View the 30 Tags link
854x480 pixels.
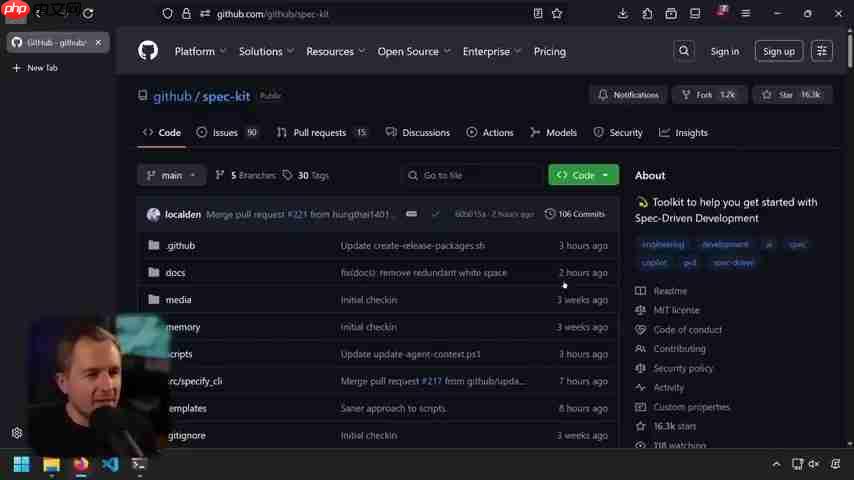pyautogui.click(x=306, y=175)
